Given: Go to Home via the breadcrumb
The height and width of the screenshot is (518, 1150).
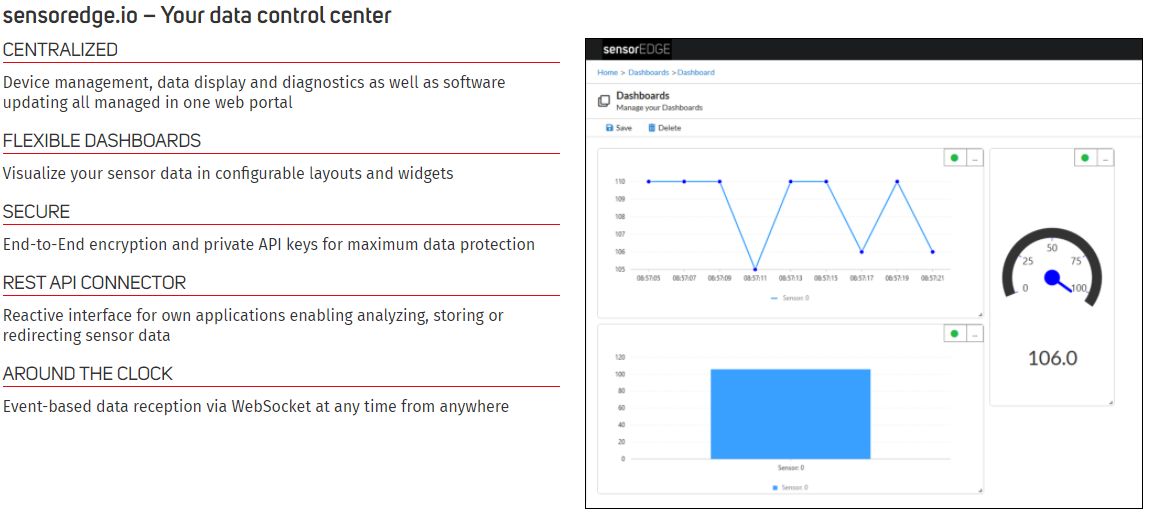Looking at the screenshot, I should (x=607, y=73).
